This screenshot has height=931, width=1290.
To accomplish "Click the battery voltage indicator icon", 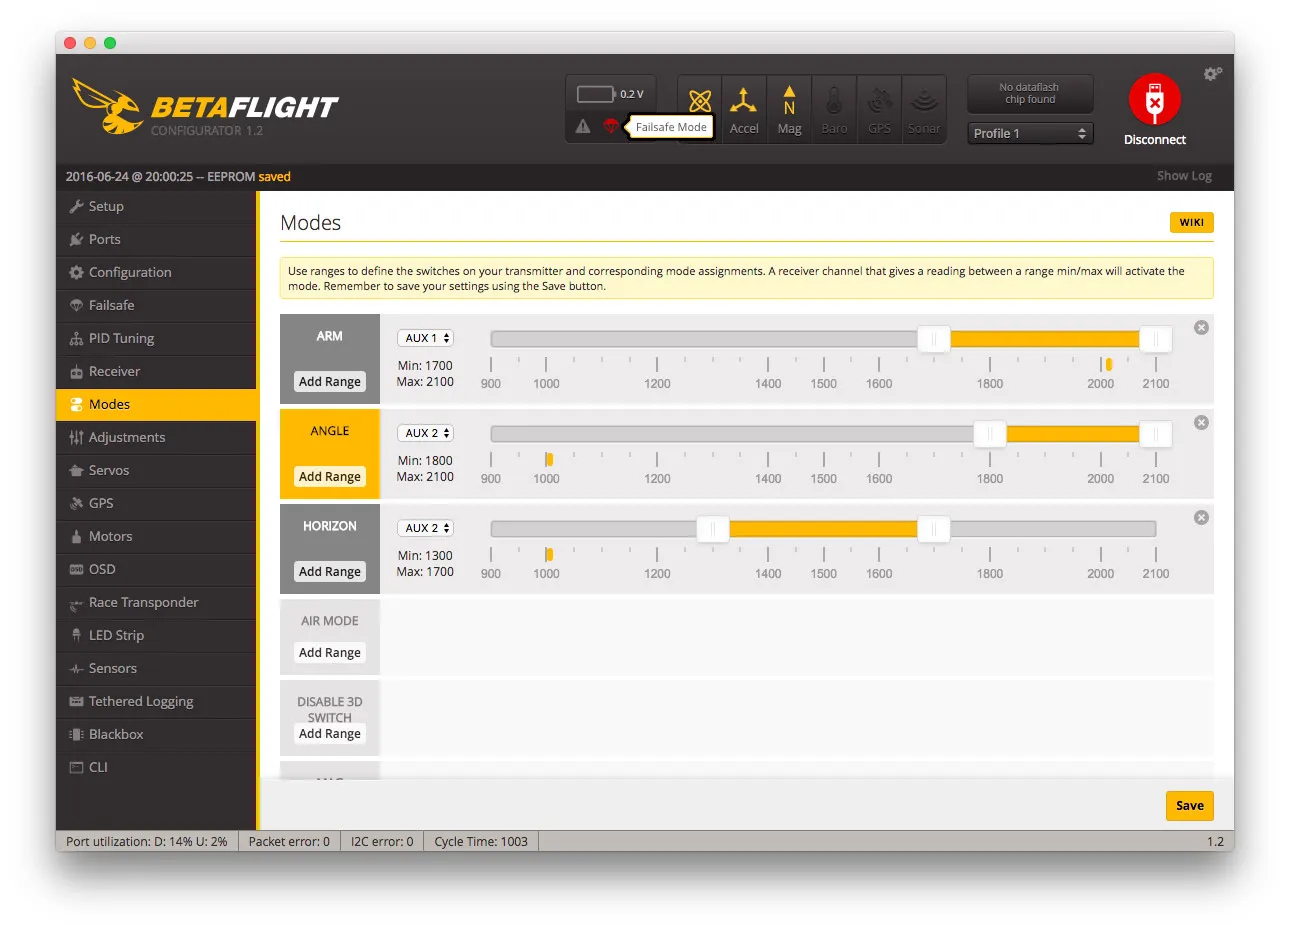I will [596, 94].
